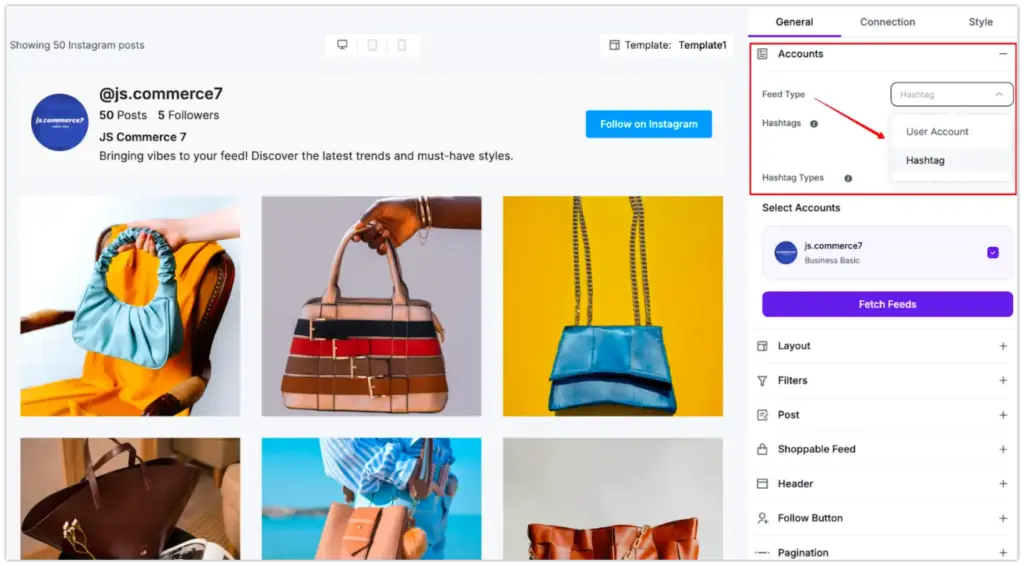Click the Showing 50 Instagram posts text
The width and height of the screenshot is (1024, 566).
[x=77, y=45]
